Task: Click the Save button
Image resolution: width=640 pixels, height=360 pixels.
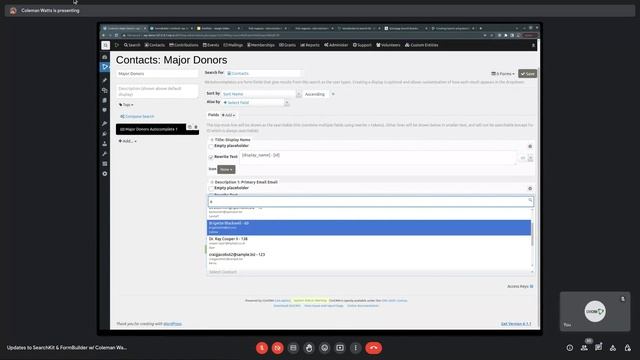Action: click(x=527, y=74)
